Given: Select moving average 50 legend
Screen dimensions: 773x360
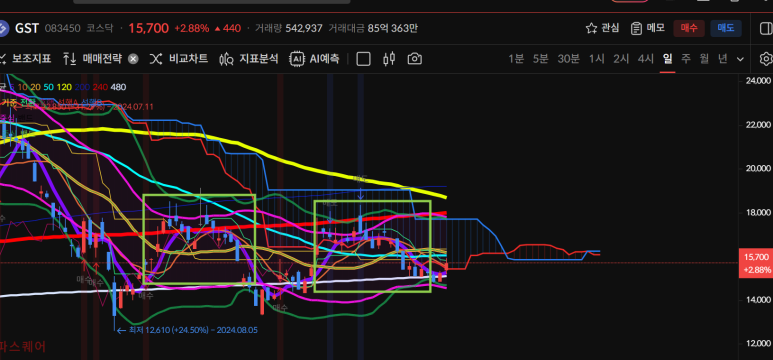Looking at the screenshot, I should coord(48,87).
